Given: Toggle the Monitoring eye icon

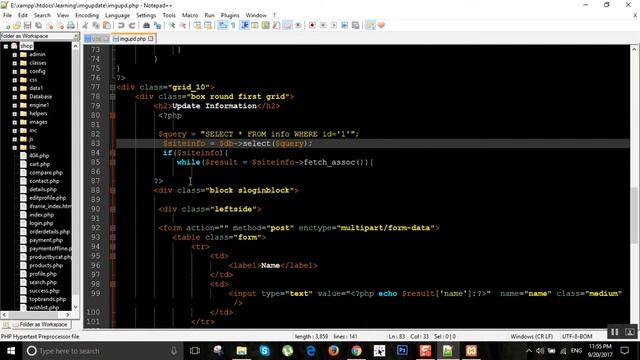Looking at the screenshot, I should click(298, 26).
